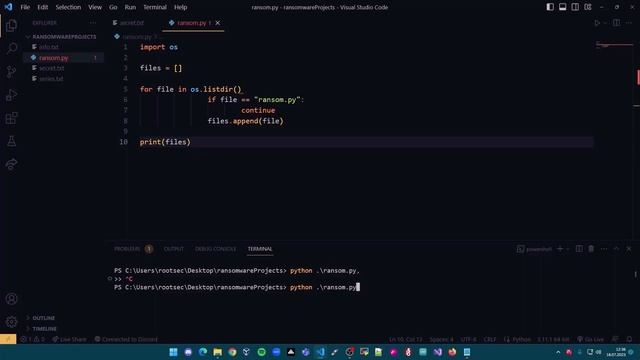Open the File menu
This screenshot has height=360, width=640.
25,7
